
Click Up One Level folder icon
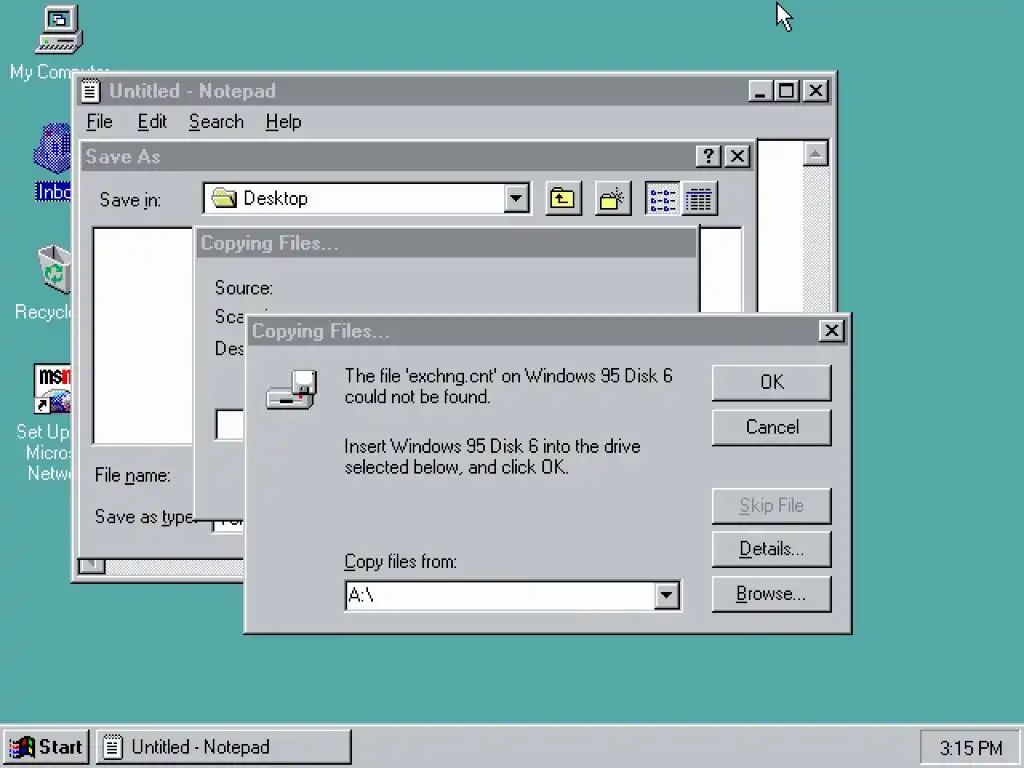(x=563, y=199)
